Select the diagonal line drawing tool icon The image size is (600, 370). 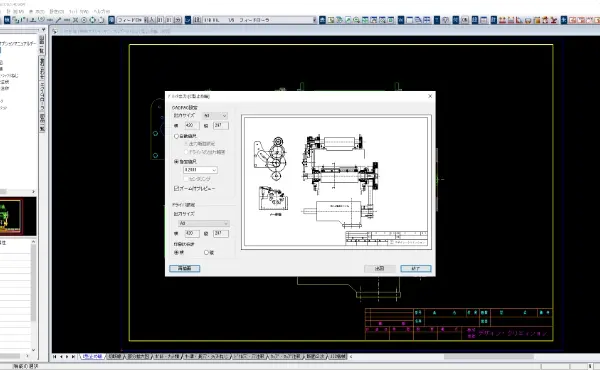(58, 20)
